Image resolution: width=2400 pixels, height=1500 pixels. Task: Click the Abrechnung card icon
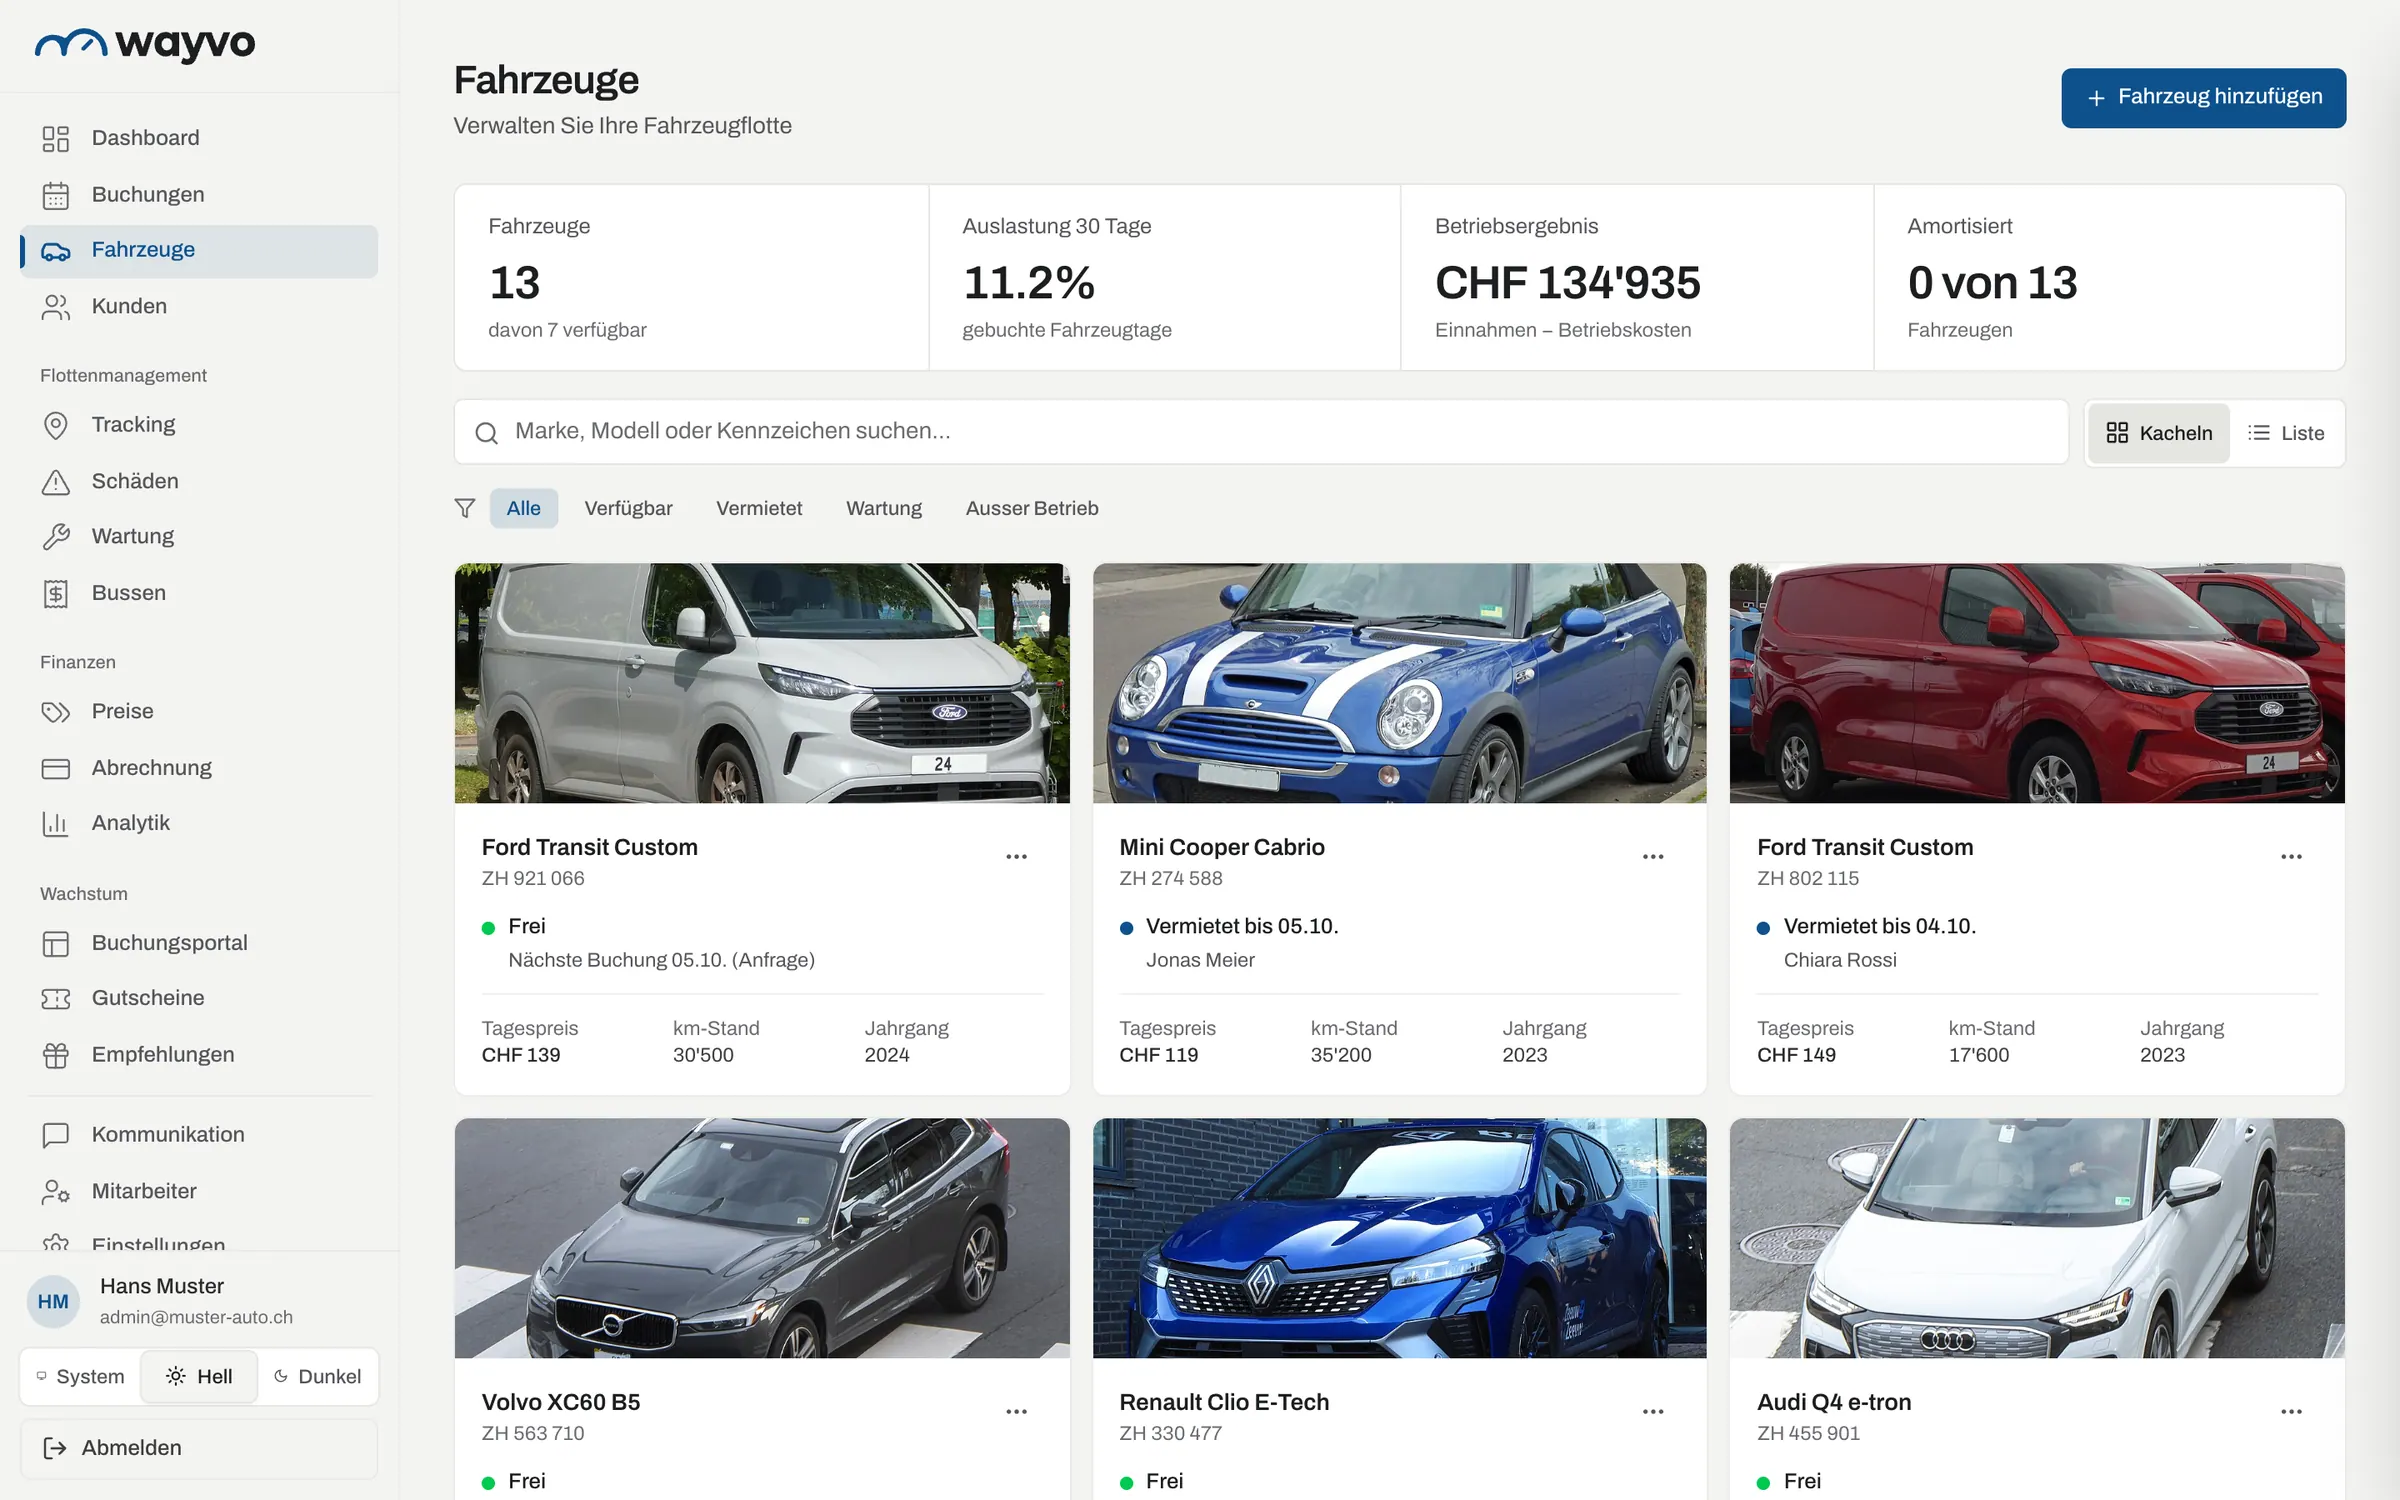pyautogui.click(x=56, y=768)
